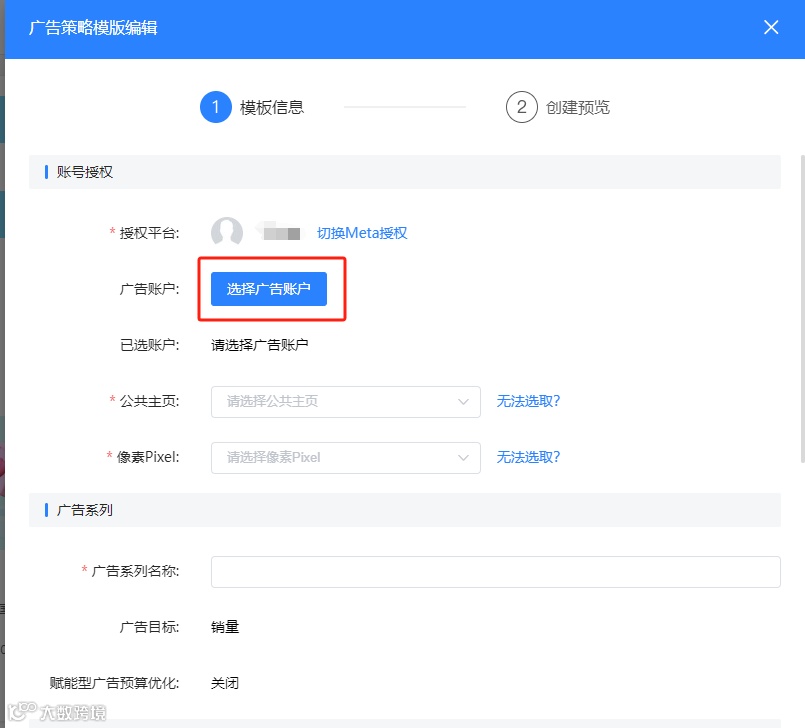
Task: Click the avatar beside 授权平台
Action: (x=227, y=232)
